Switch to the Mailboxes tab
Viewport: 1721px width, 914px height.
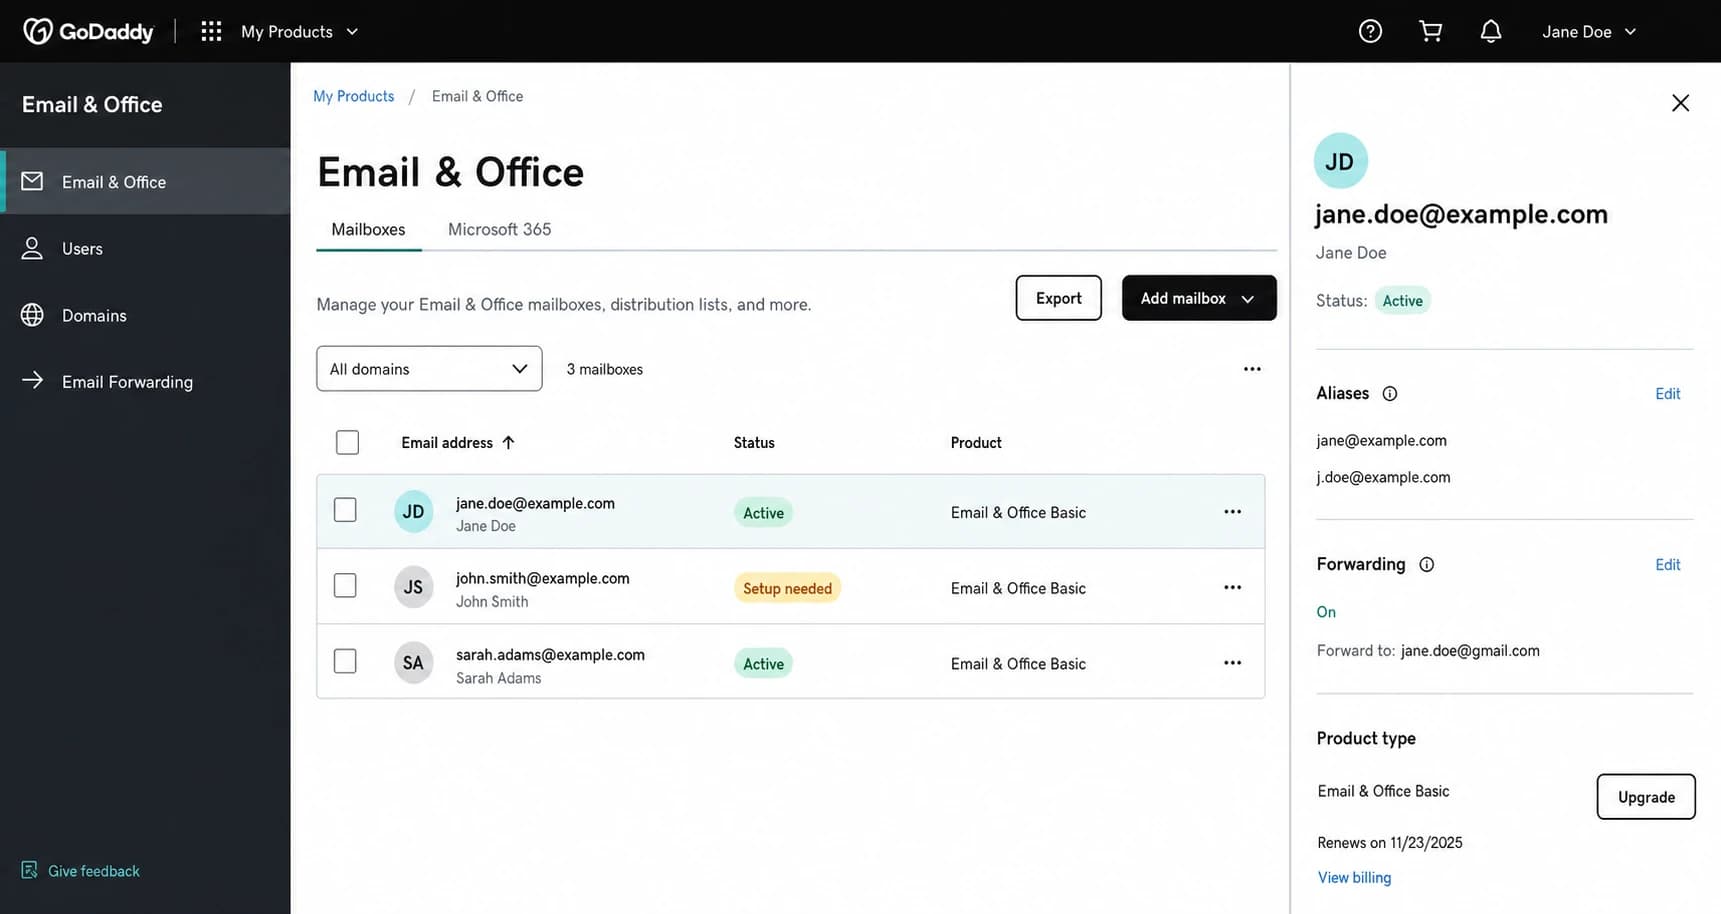tap(368, 229)
